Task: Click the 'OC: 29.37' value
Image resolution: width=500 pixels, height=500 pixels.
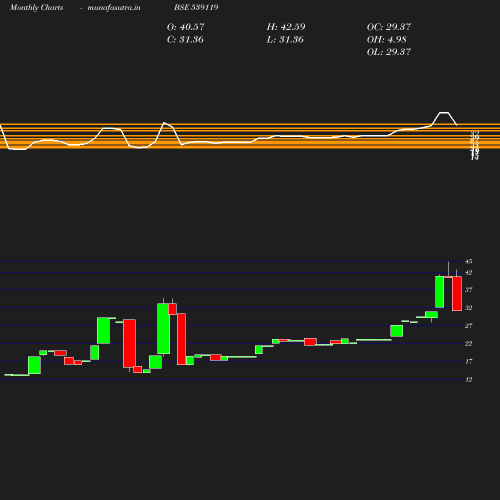Action: coord(389,27)
